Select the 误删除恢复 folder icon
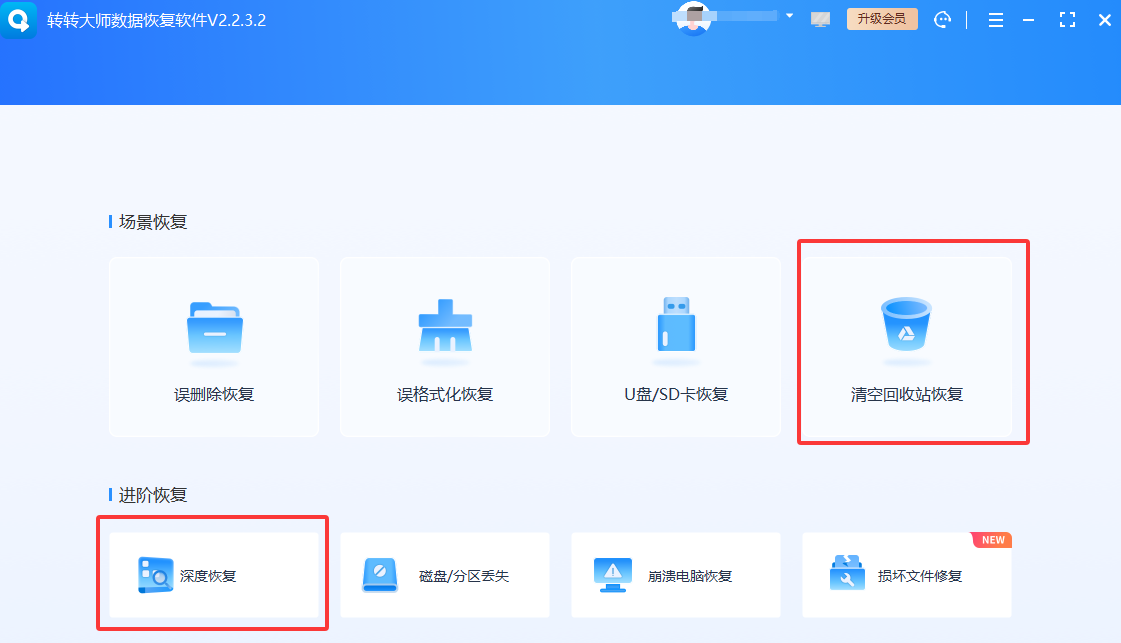This screenshot has height=643, width=1121. coord(214,328)
